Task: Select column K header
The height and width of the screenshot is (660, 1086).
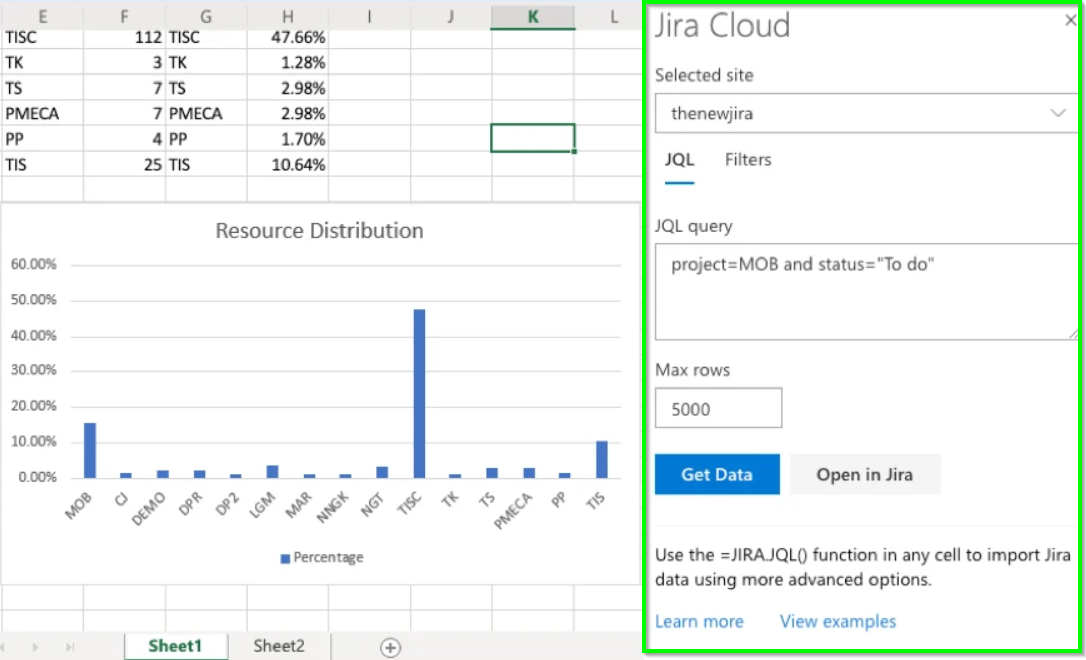Action: [533, 17]
